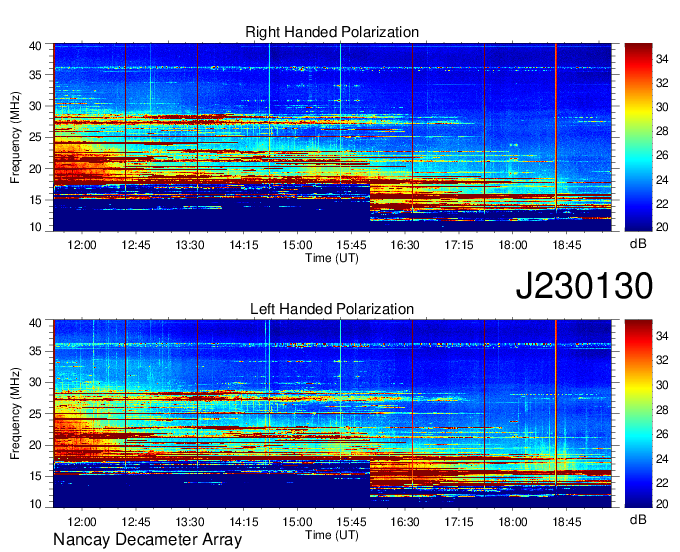Click the '16:30' tick under the bottom plot
The width and height of the screenshot is (680, 552).
click(x=405, y=522)
